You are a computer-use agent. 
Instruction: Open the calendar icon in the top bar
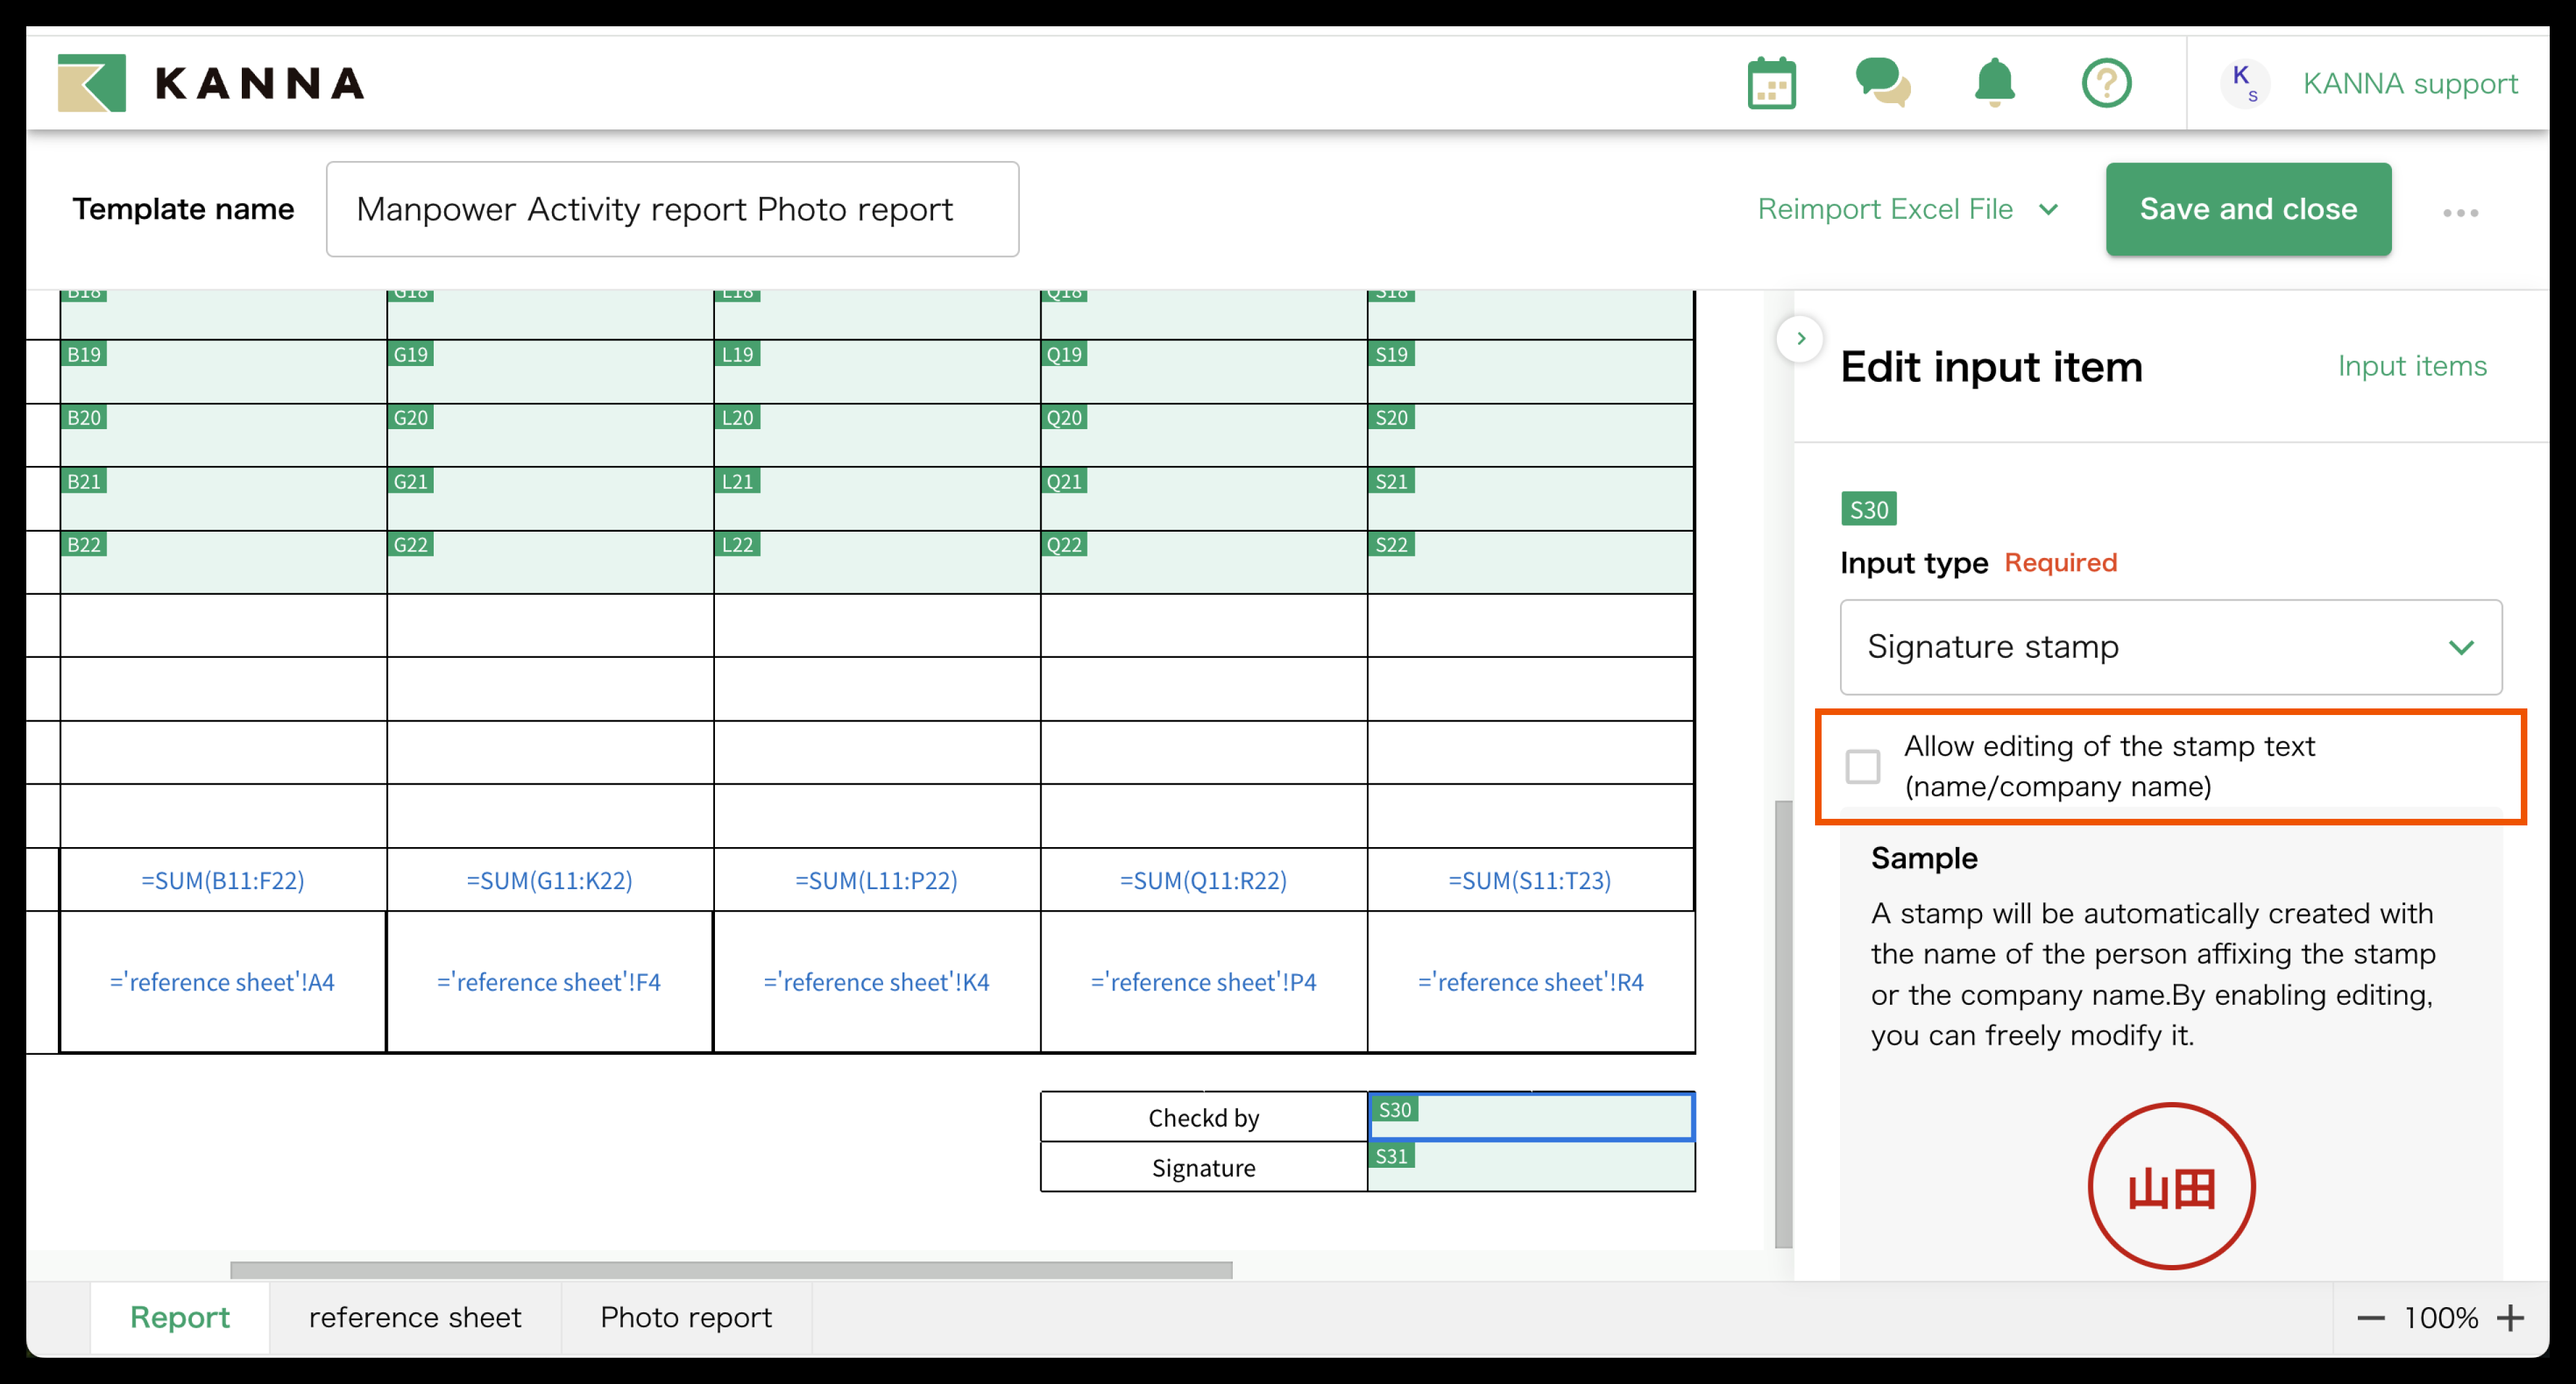point(1771,83)
